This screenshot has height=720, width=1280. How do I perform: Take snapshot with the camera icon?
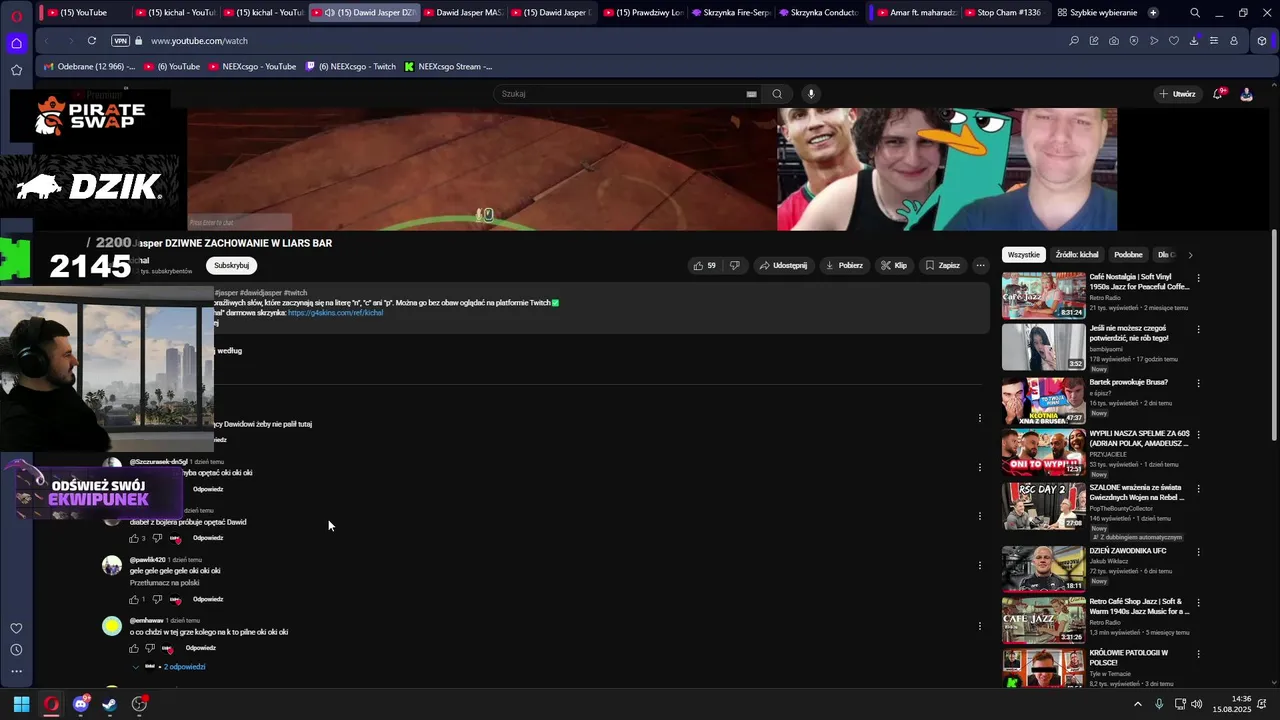[1114, 41]
